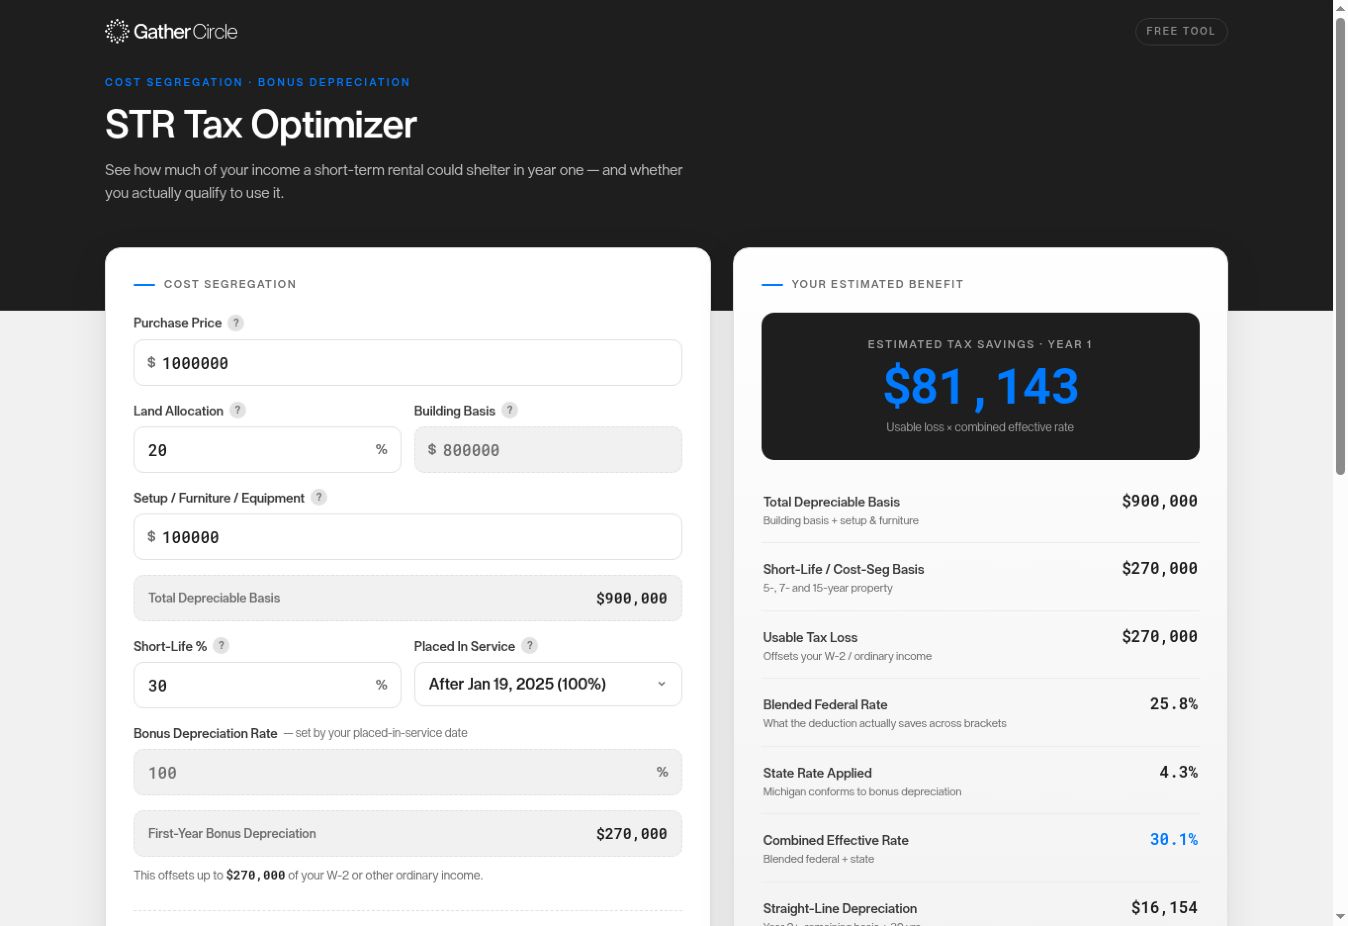Click the $900,000 Total Depreciable Basis value in the Cost Segregation card
Screen dimensions: 1348x926
point(631,599)
